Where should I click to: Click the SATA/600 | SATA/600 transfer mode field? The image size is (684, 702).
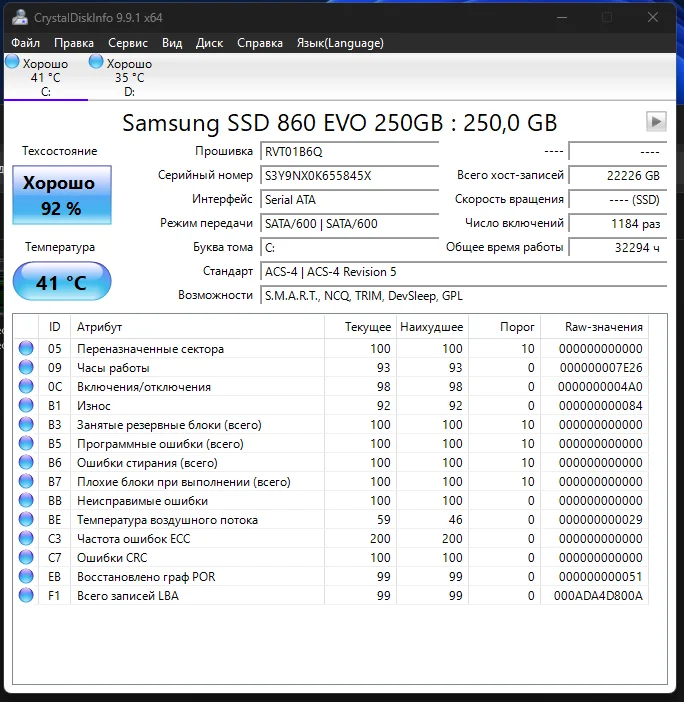(x=349, y=223)
